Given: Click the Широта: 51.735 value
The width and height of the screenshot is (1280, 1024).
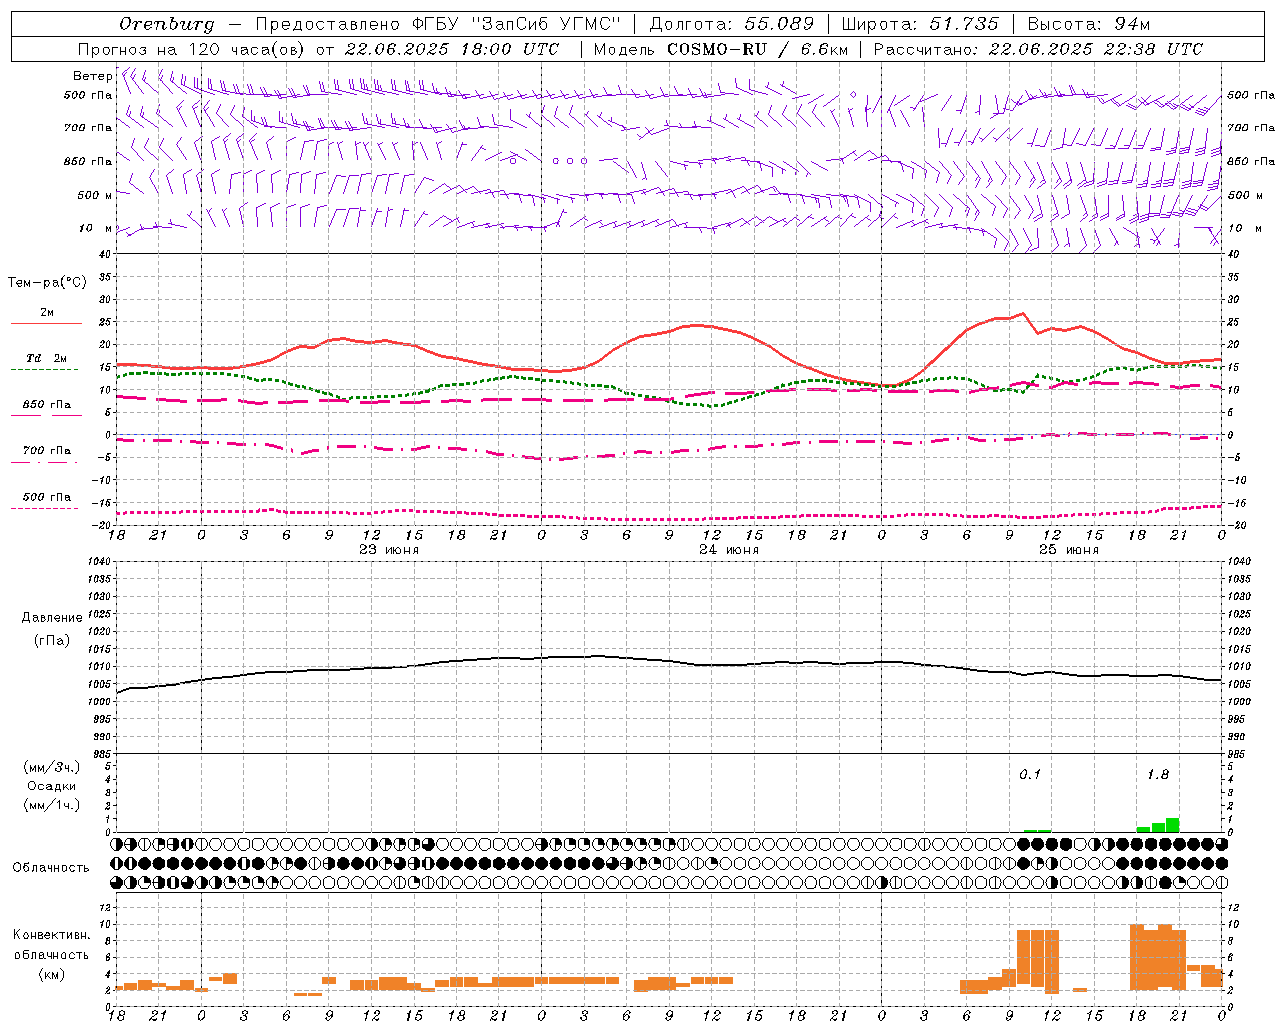Looking at the screenshot, I should pyautogui.click(x=920, y=24).
